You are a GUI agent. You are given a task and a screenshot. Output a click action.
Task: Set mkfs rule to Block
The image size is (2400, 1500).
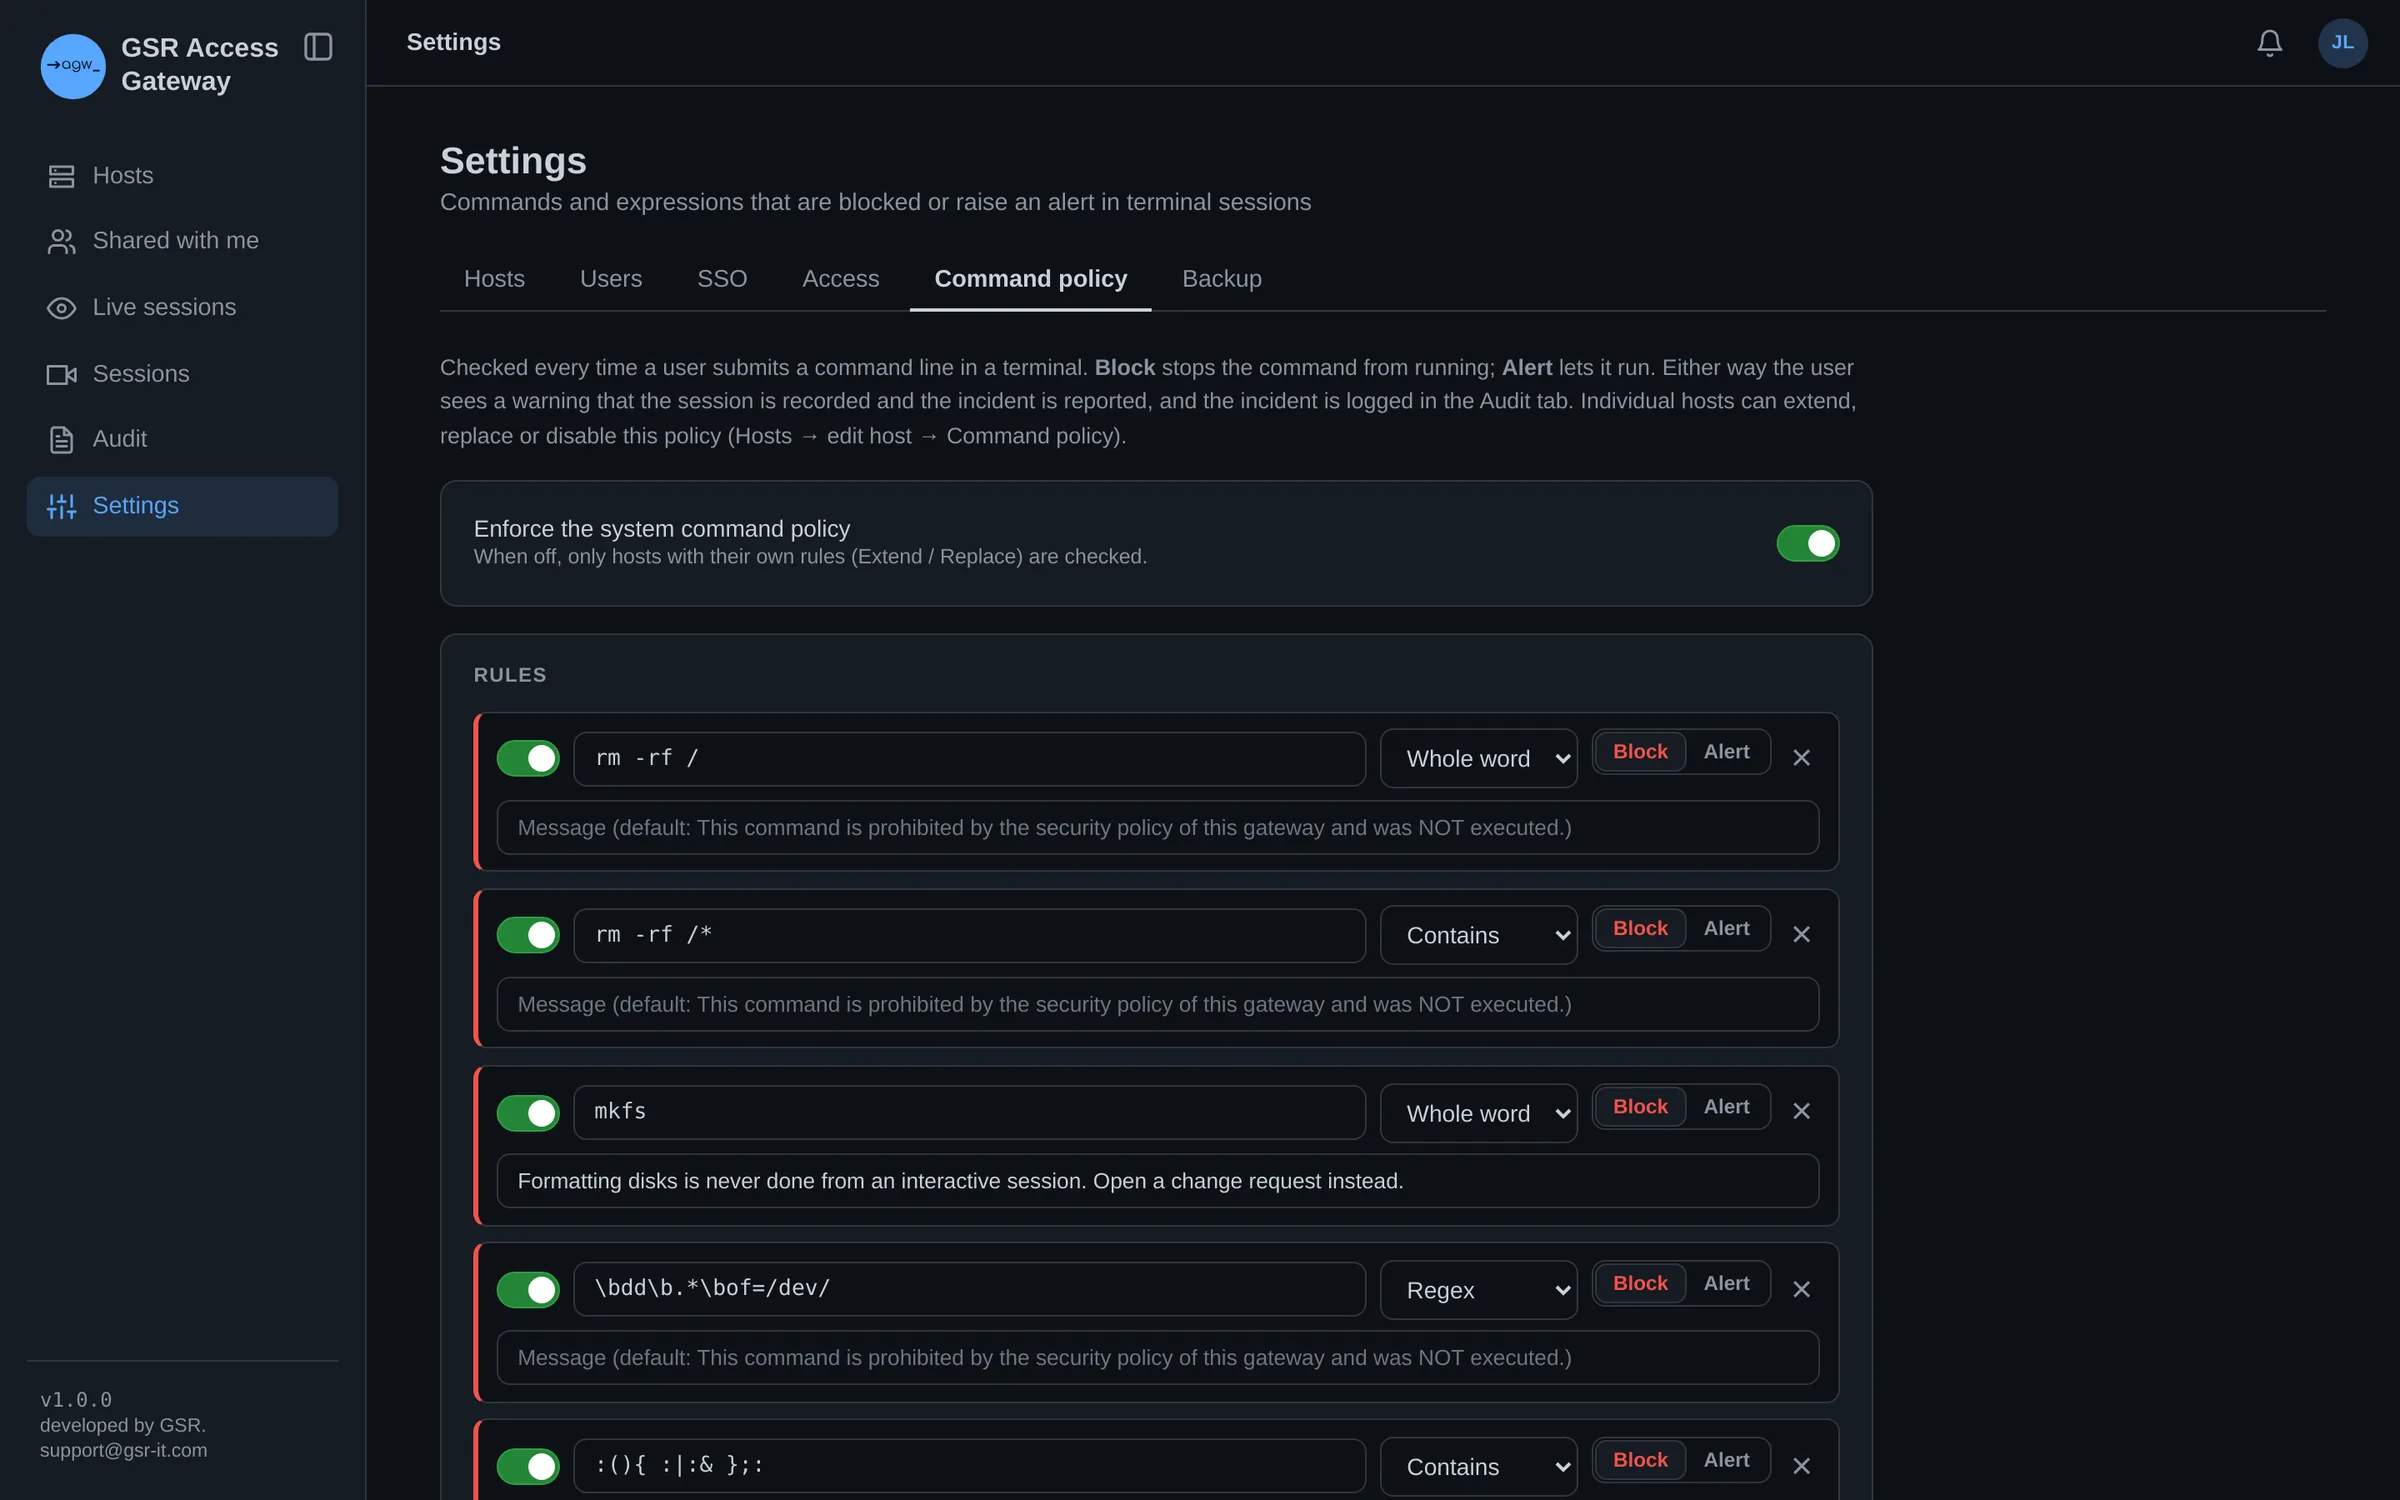pos(1640,1107)
